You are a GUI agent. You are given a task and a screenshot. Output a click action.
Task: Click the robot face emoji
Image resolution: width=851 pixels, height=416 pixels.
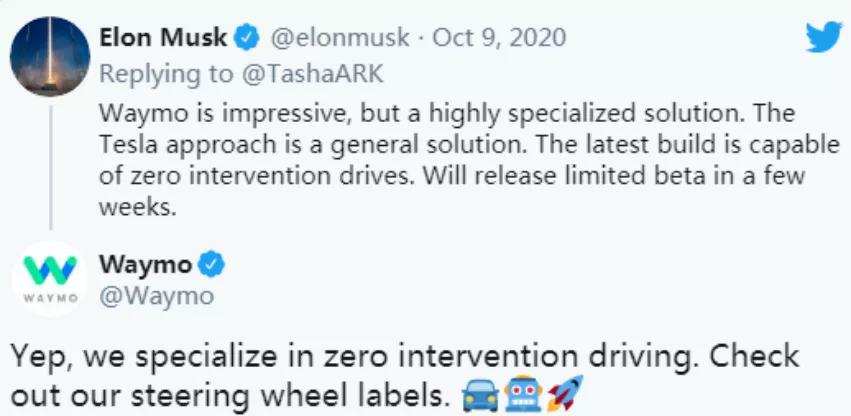522,391
